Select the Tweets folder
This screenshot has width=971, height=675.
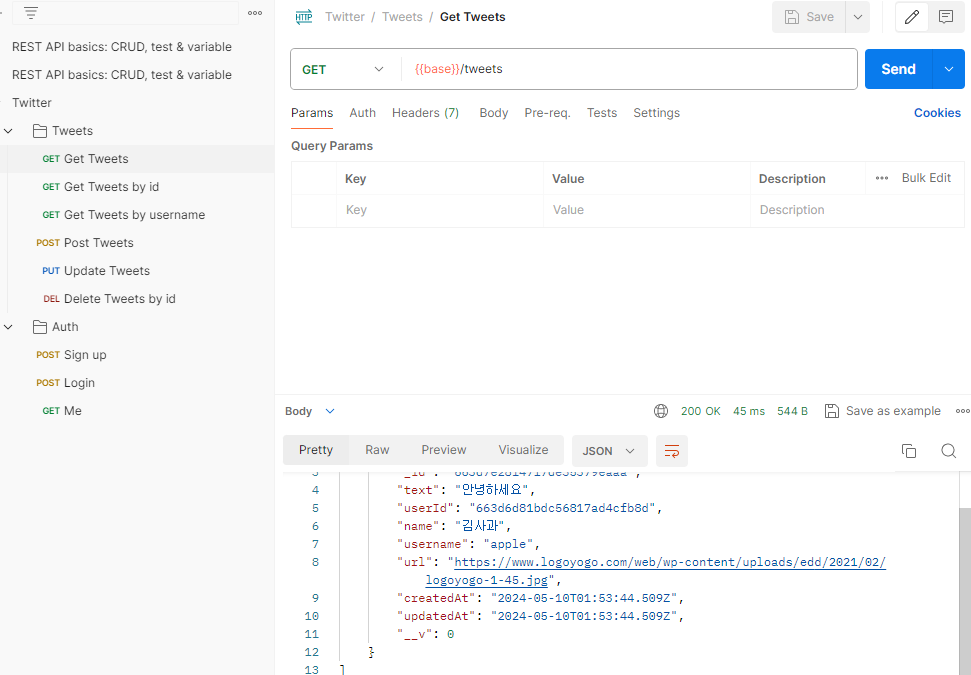63,131
